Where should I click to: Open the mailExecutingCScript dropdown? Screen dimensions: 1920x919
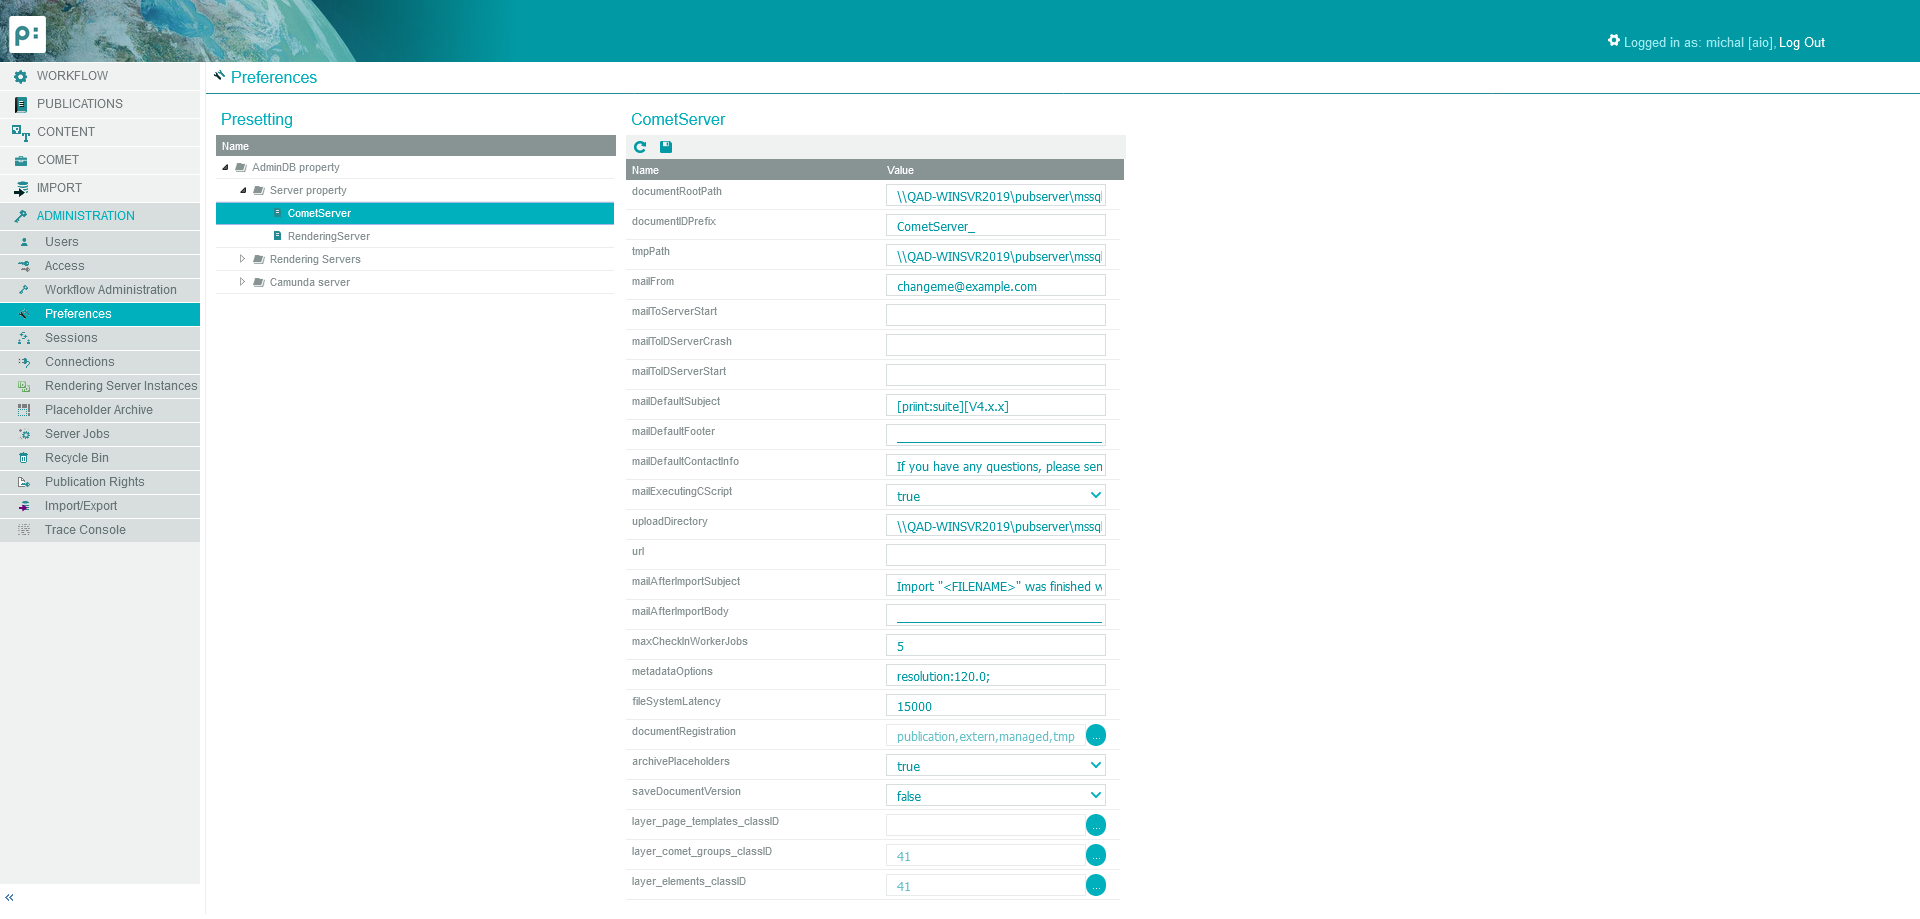(x=995, y=496)
